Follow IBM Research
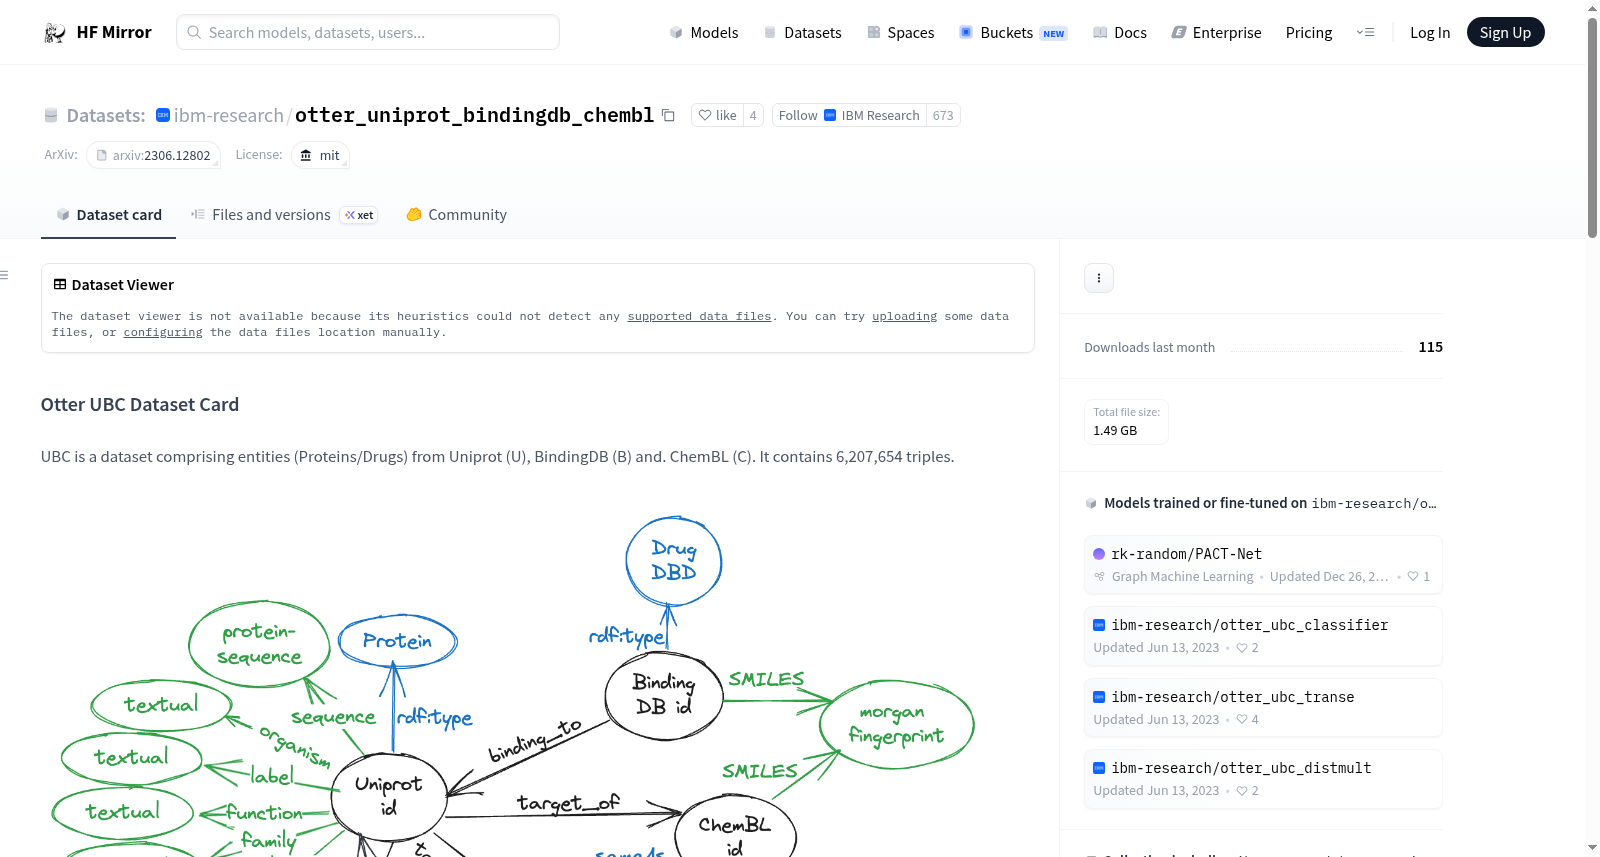Image resolution: width=1600 pixels, height=857 pixels. pyautogui.click(x=849, y=115)
